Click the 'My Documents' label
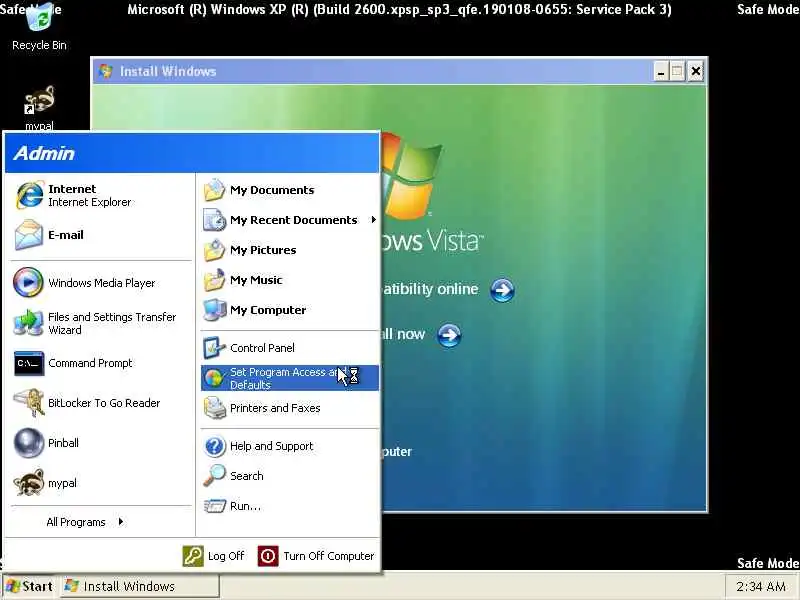 [x=272, y=190]
